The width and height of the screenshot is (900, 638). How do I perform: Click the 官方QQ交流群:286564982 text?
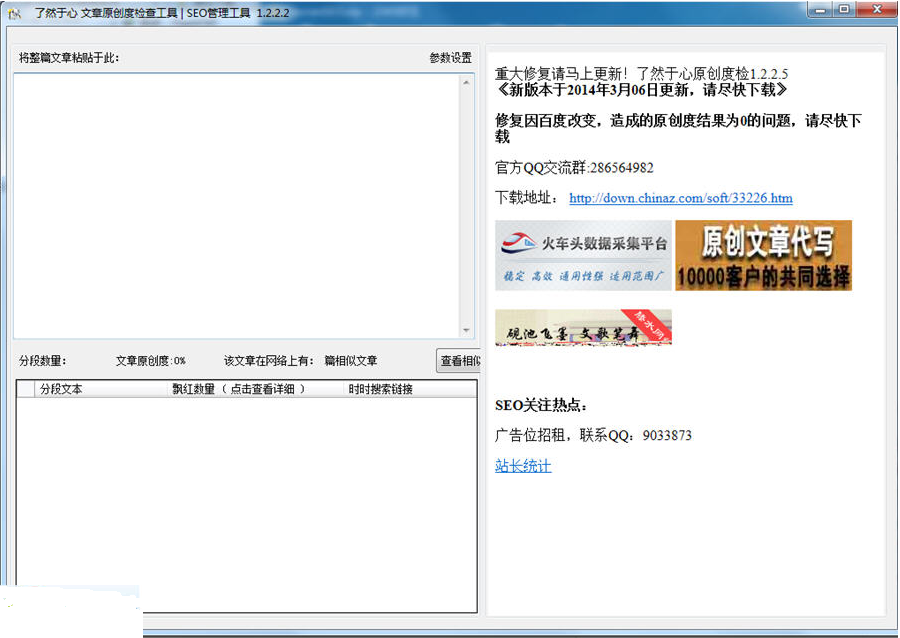tap(574, 168)
